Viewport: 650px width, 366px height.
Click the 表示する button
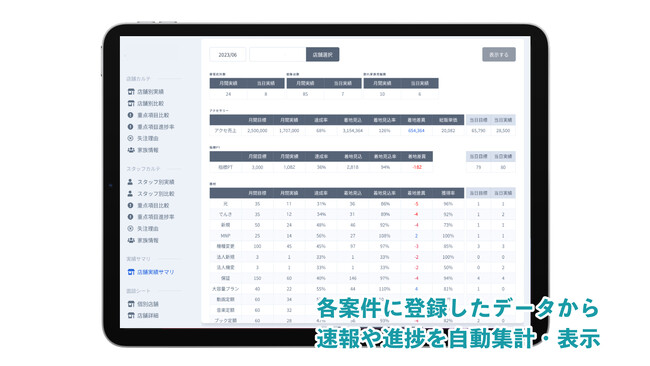[x=499, y=55]
